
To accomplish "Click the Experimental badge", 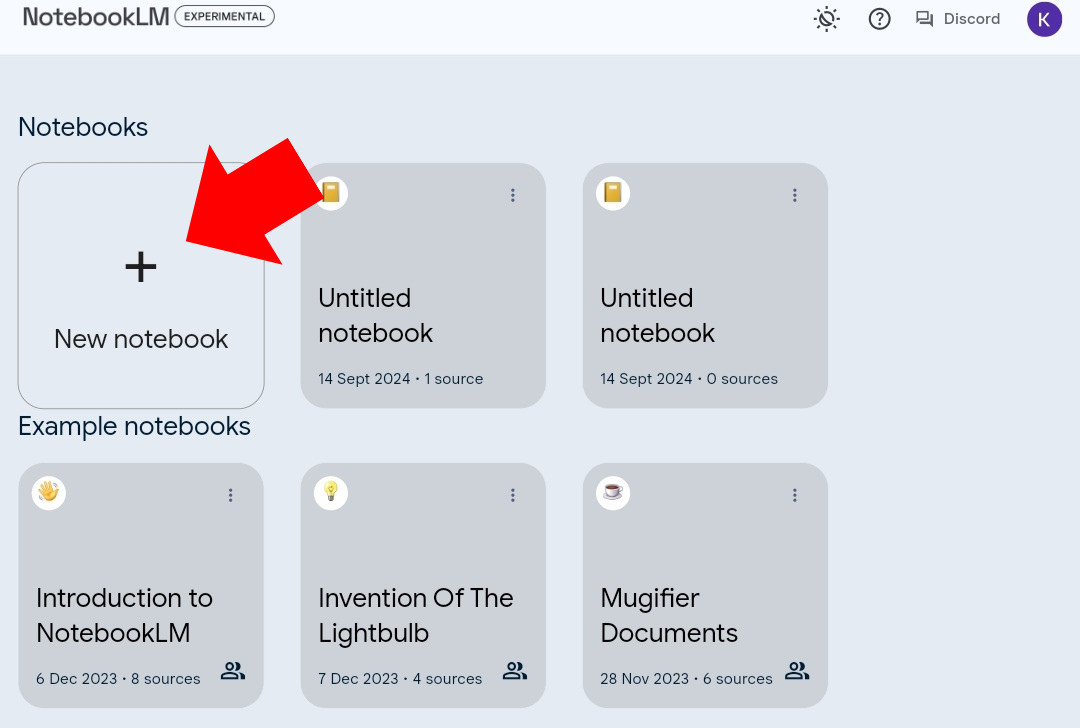I will click(x=224, y=16).
